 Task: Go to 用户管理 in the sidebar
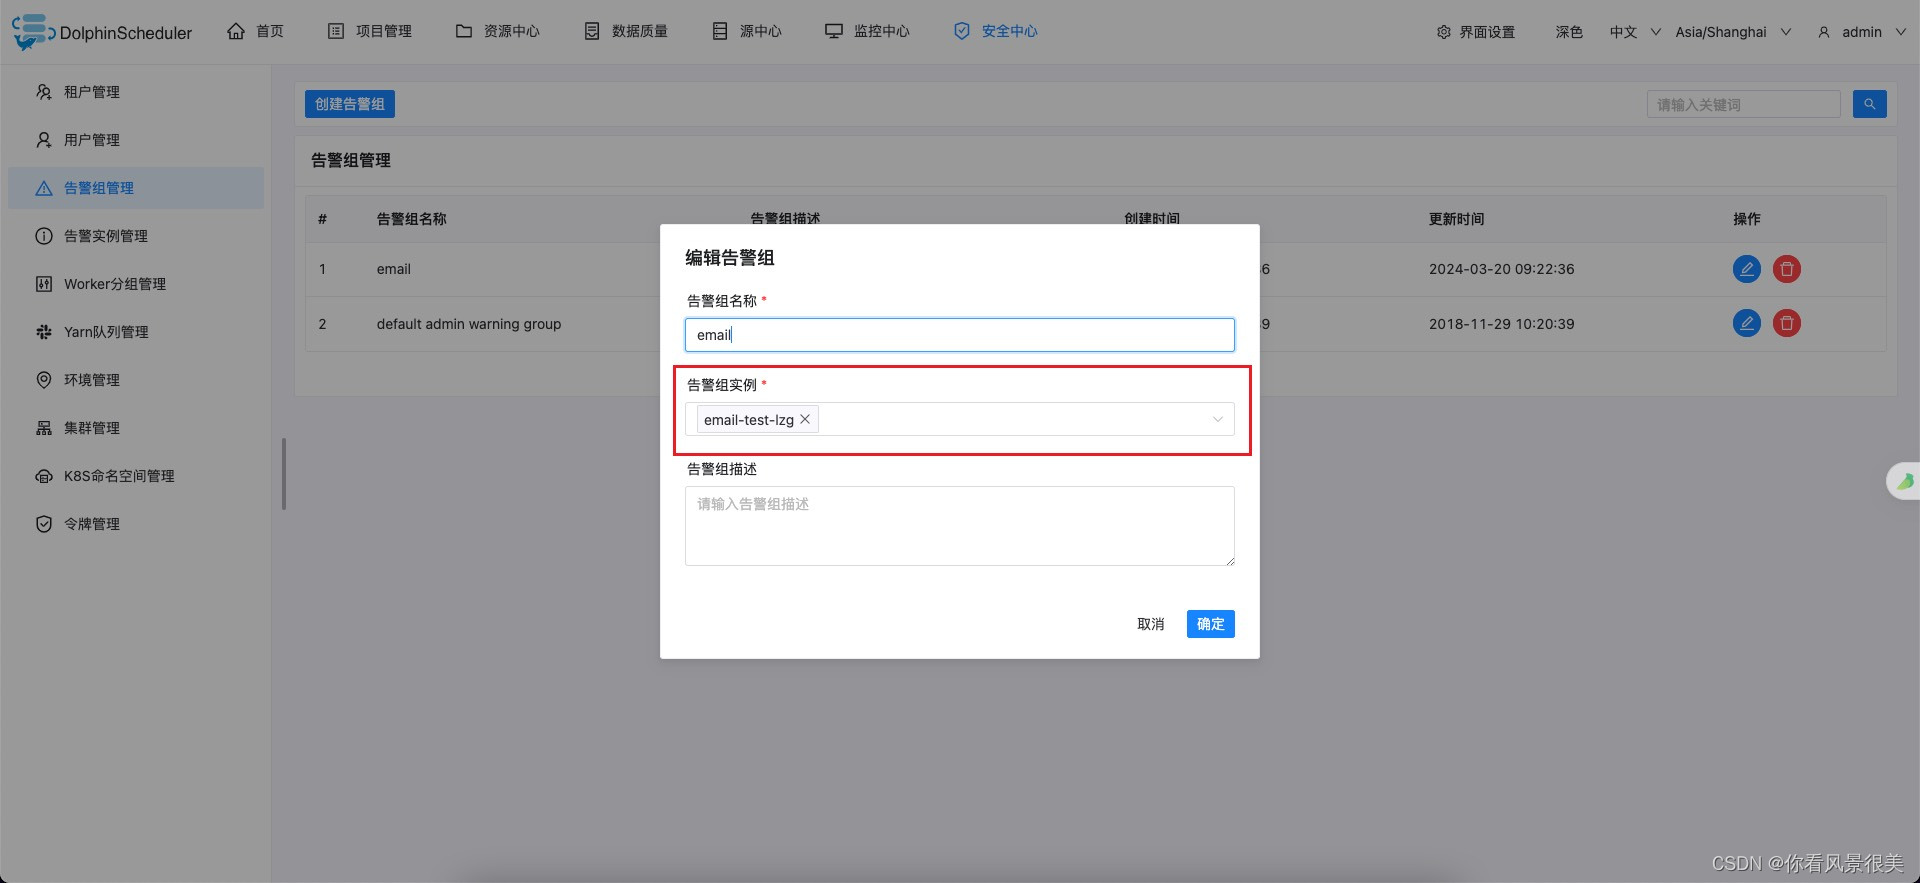[x=136, y=140]
